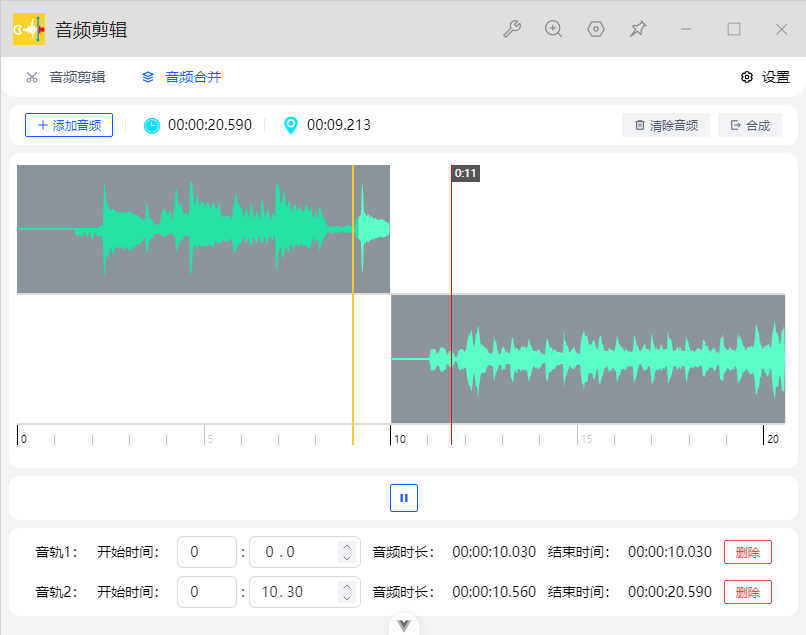Click track 2 waveform in lower lane

point(588,359)
